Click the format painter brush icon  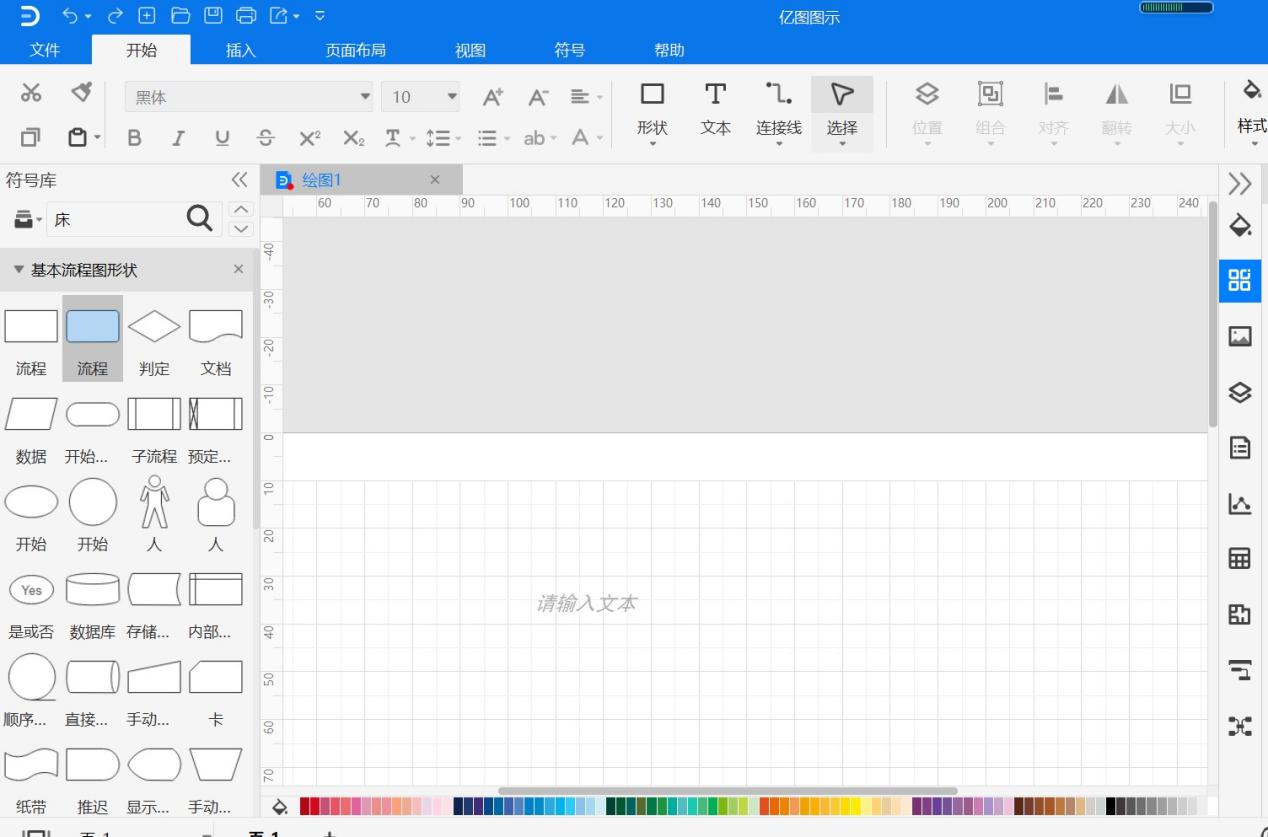click(x=82, y=93)
